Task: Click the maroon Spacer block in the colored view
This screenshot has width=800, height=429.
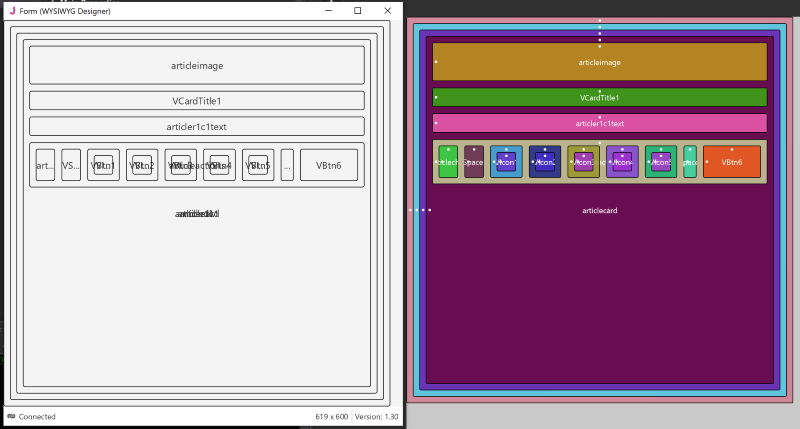Action: (x=474, y=162)
